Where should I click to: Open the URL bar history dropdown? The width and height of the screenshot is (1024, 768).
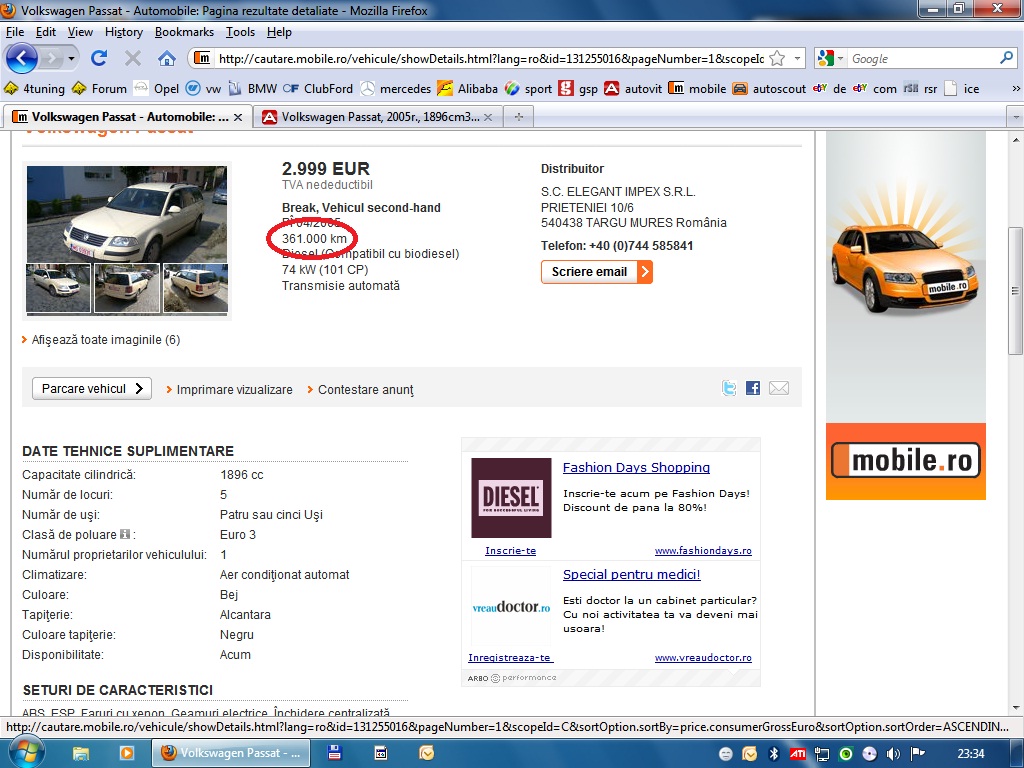[x=797, y=59]
